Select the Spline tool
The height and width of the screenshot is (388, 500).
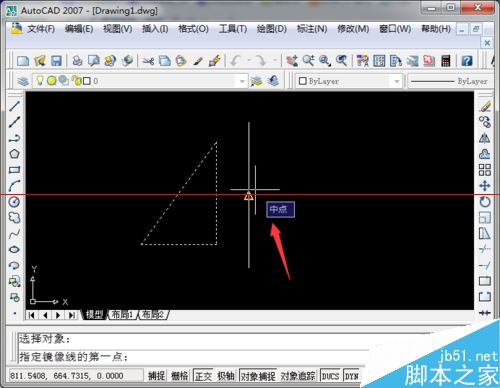coord(14,234)
